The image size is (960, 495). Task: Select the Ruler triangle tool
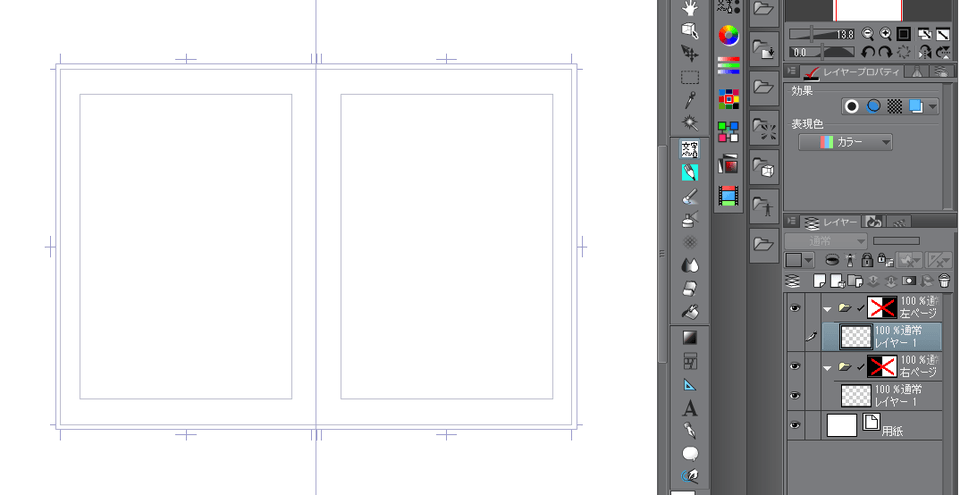pyautogui.click(x=690, y=384)
